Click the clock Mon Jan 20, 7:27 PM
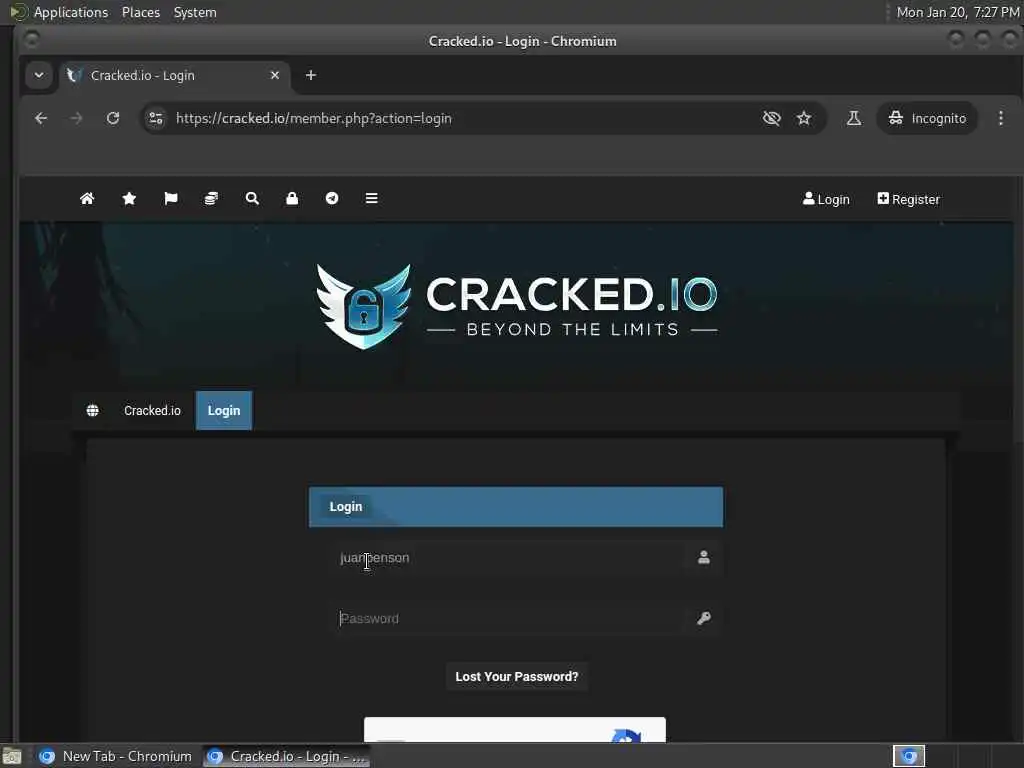This screenshot has height=768, width=1024. click(x=957, y=12)
